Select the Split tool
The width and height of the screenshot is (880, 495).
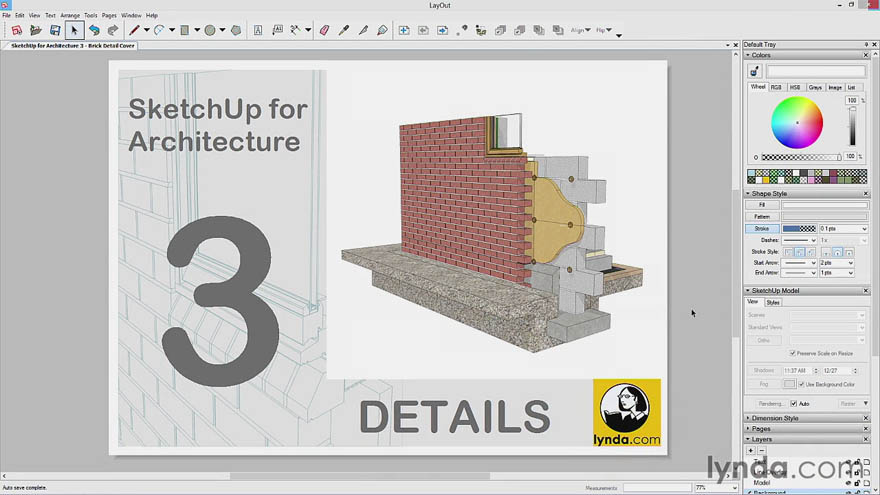(x=363, y=30)
